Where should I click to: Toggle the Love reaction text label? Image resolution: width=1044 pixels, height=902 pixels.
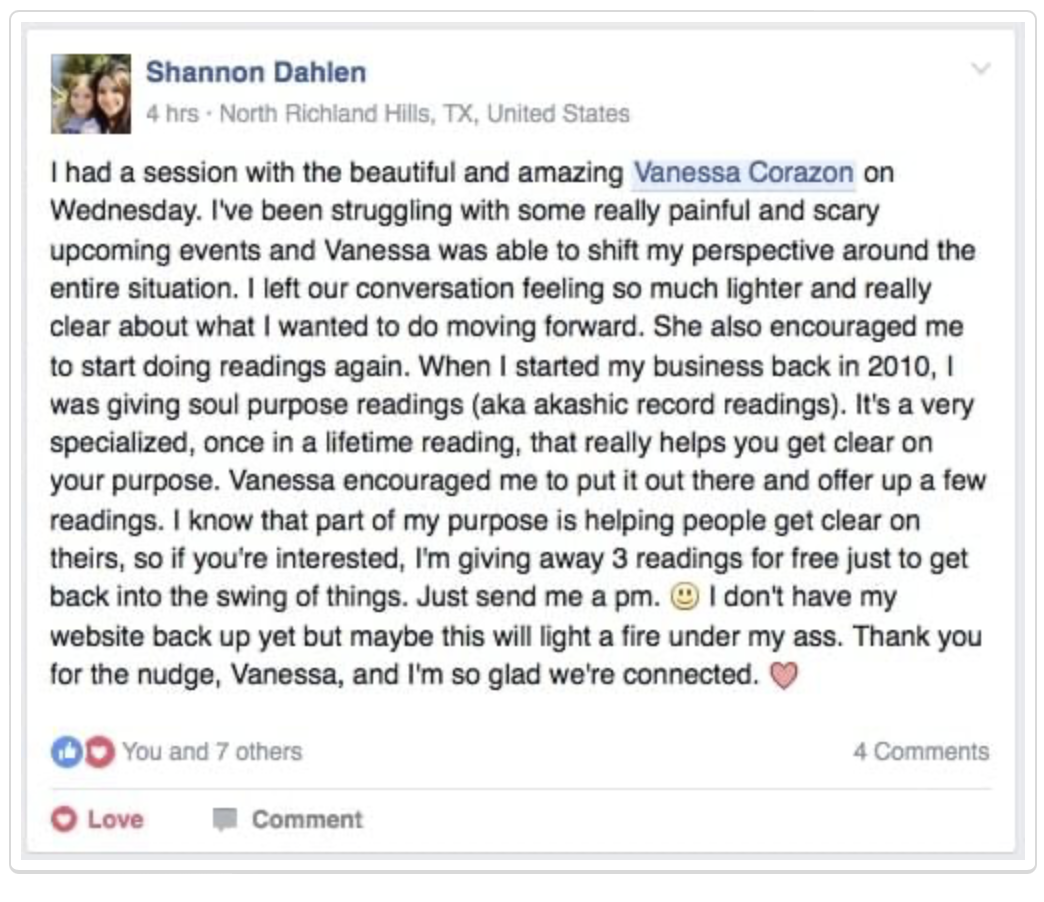coord(115,820)
